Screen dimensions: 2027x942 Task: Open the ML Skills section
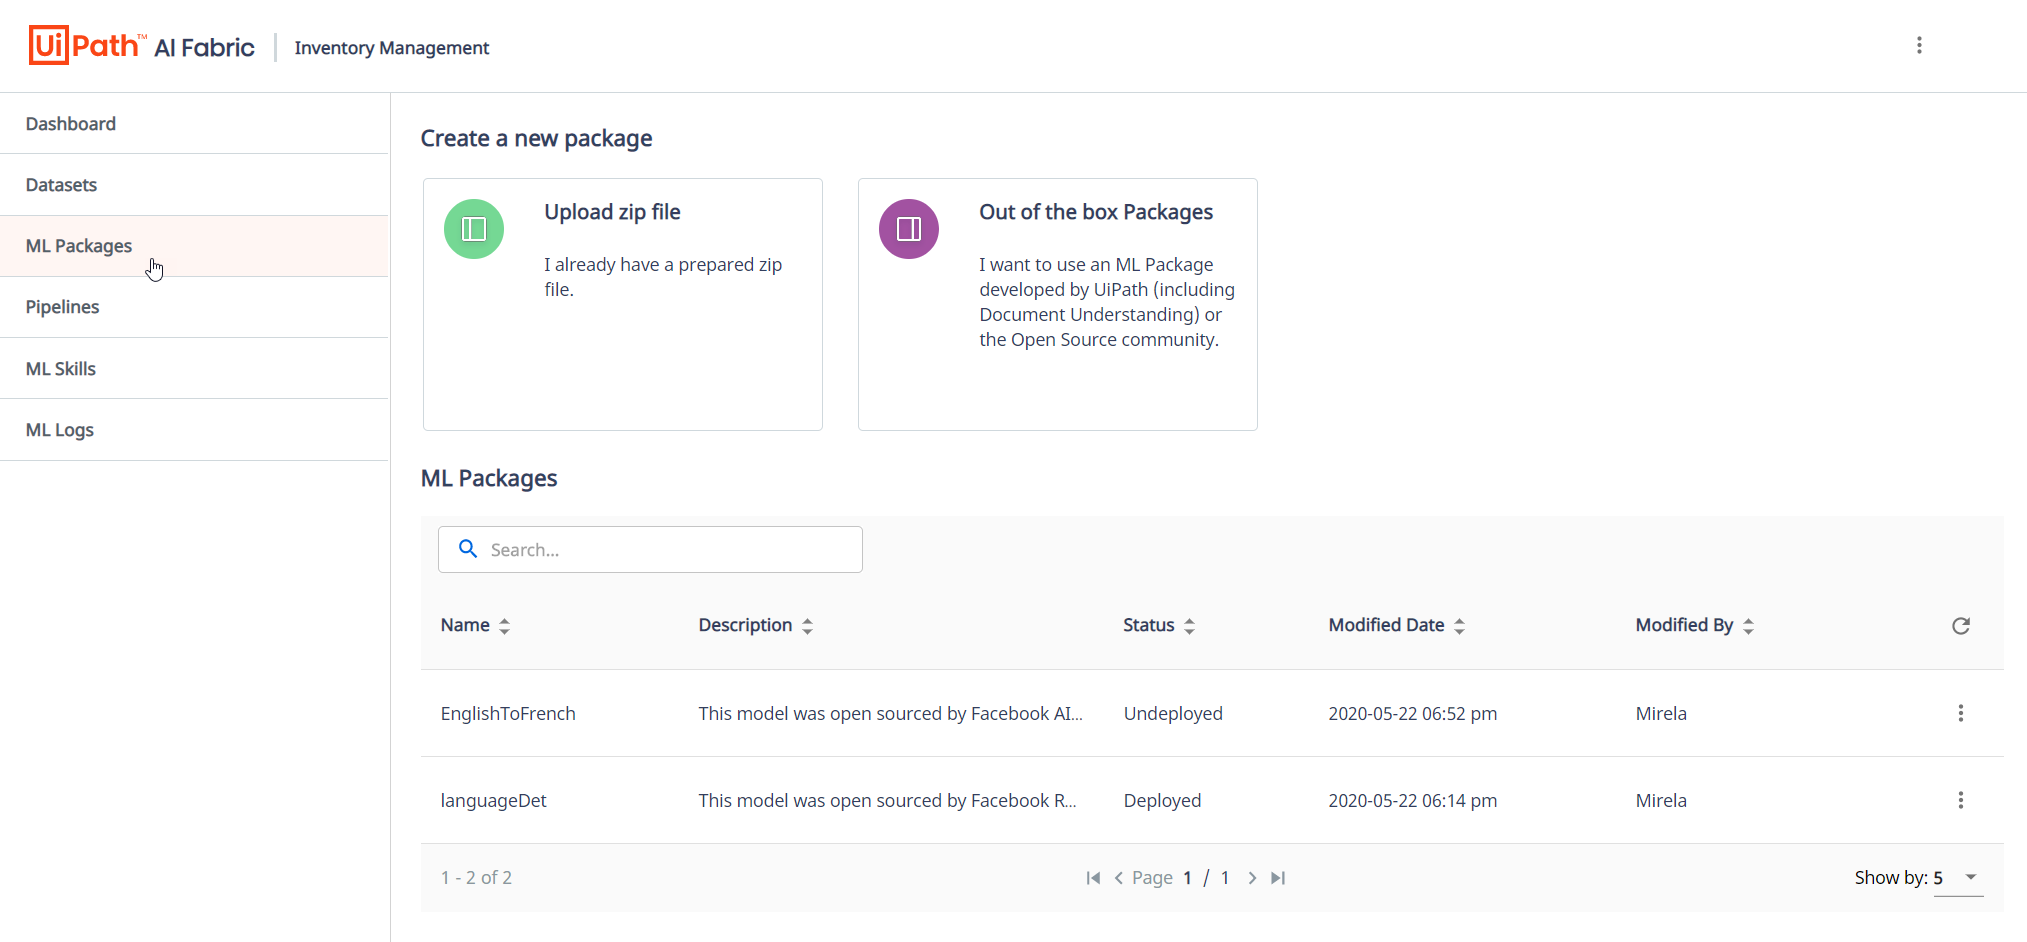61,368
